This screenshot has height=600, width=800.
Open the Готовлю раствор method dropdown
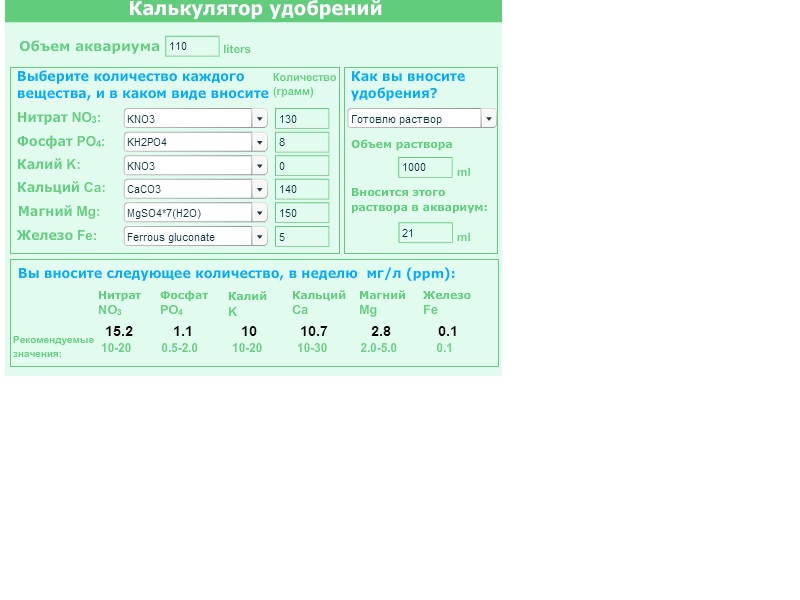click(x=421, y=119)
